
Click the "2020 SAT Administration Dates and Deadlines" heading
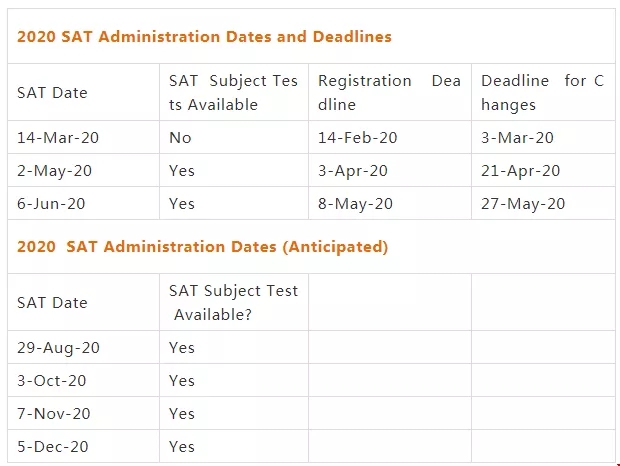point(204,37)
